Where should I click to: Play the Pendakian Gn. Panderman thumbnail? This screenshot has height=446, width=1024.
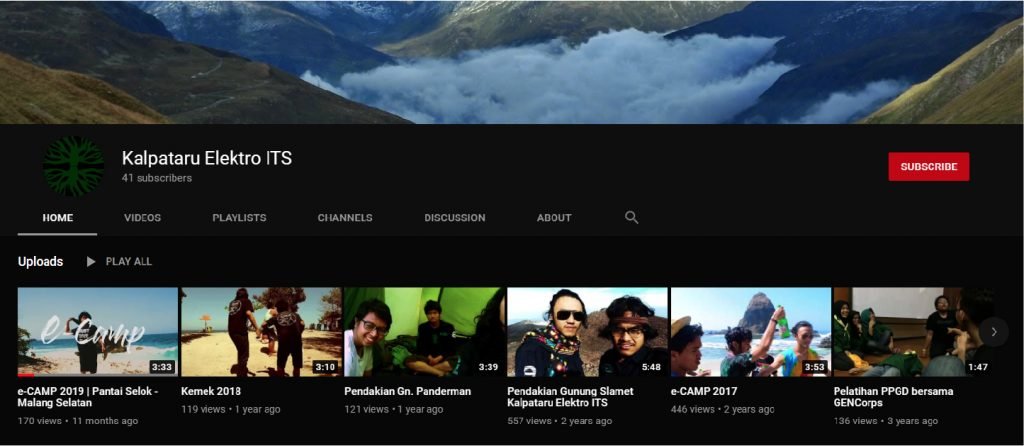tap(424, 332)
